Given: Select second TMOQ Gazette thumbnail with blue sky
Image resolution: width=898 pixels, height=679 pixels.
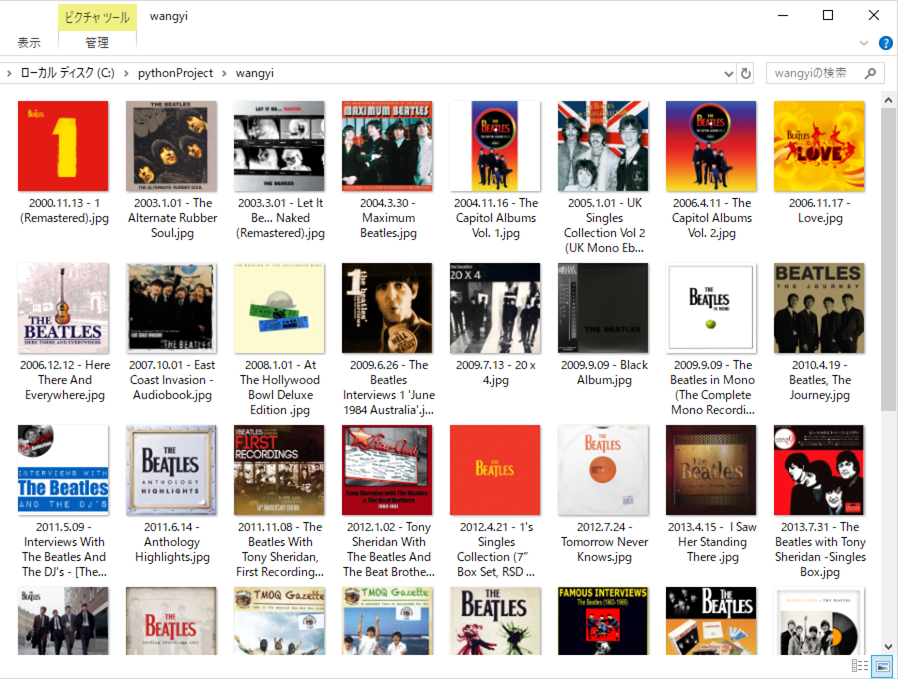Looking at the screenshot, I should [x=387, y=621].
